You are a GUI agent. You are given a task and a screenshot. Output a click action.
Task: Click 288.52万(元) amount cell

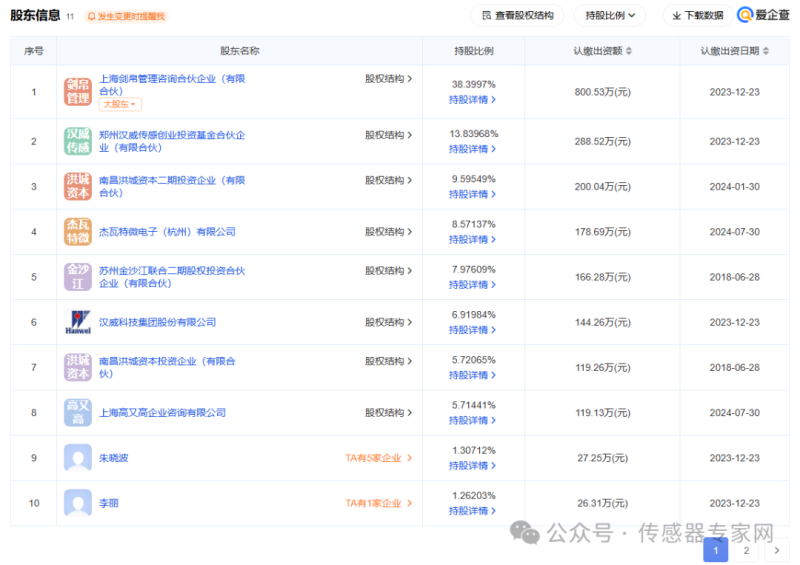[x=603, y=141]
